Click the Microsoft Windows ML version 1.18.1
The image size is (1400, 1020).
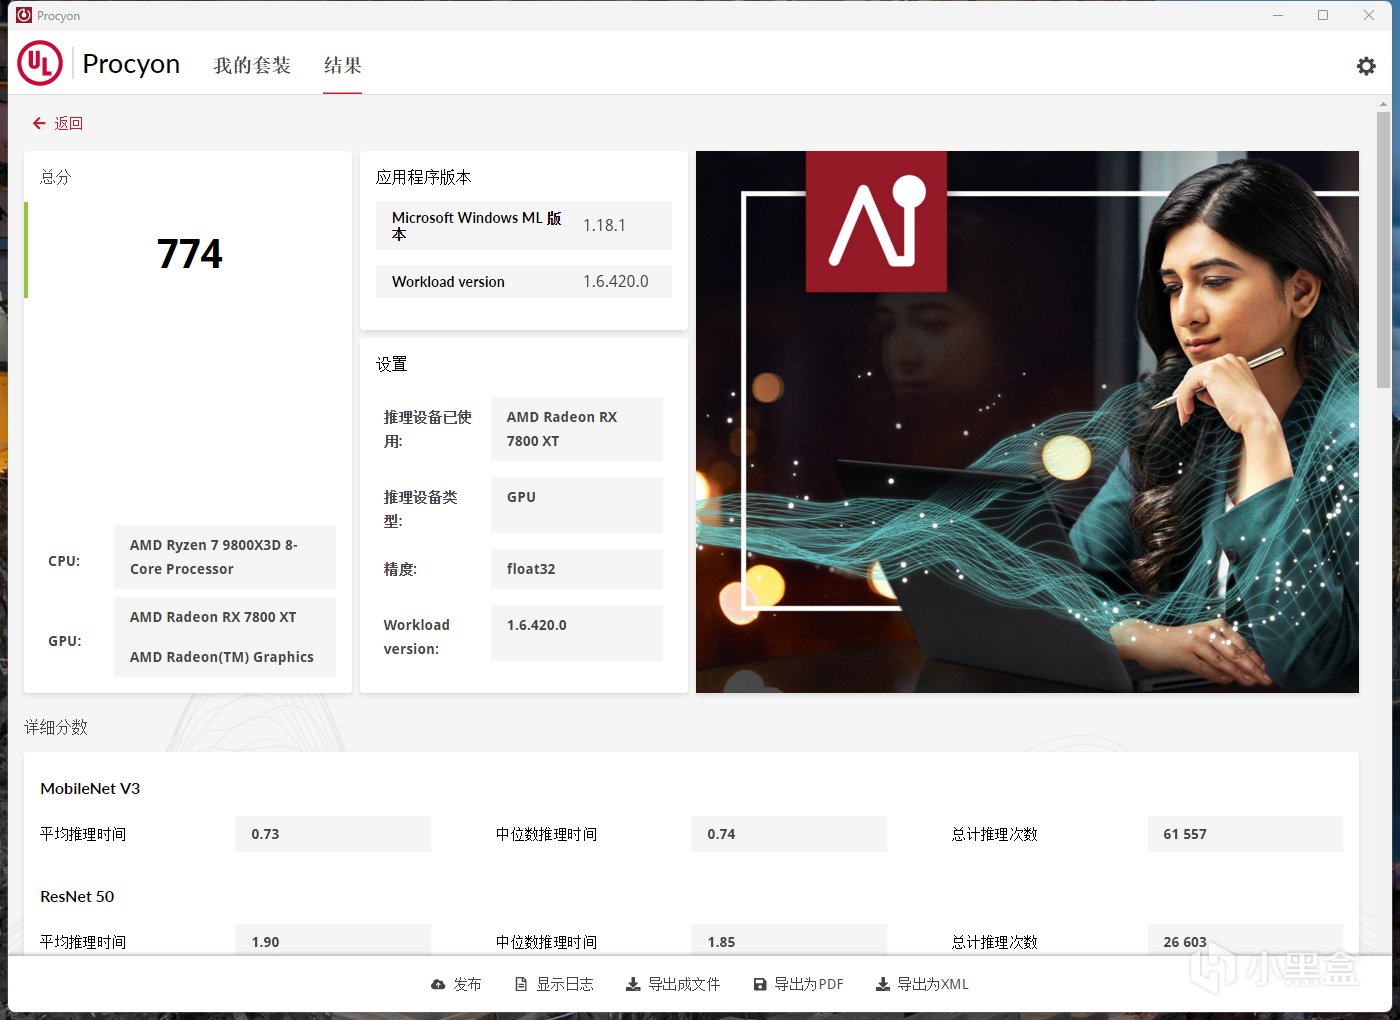coord(604,225)
